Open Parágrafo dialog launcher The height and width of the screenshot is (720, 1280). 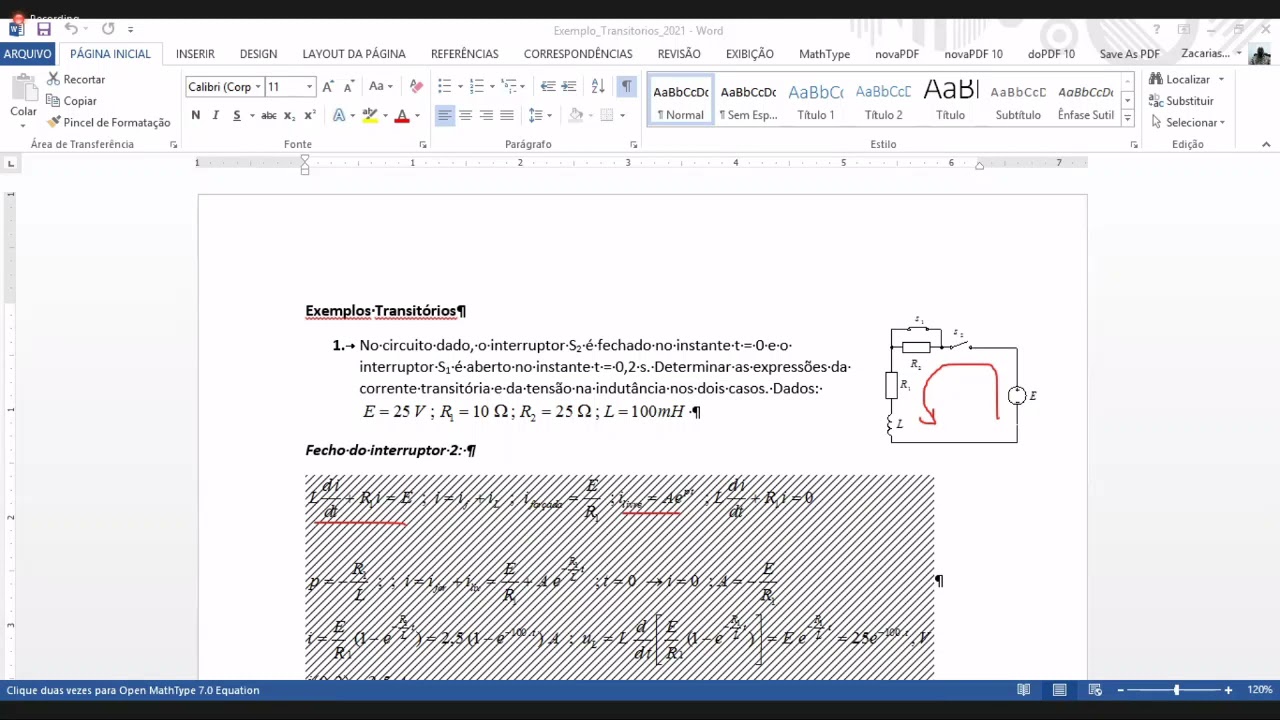634,145
